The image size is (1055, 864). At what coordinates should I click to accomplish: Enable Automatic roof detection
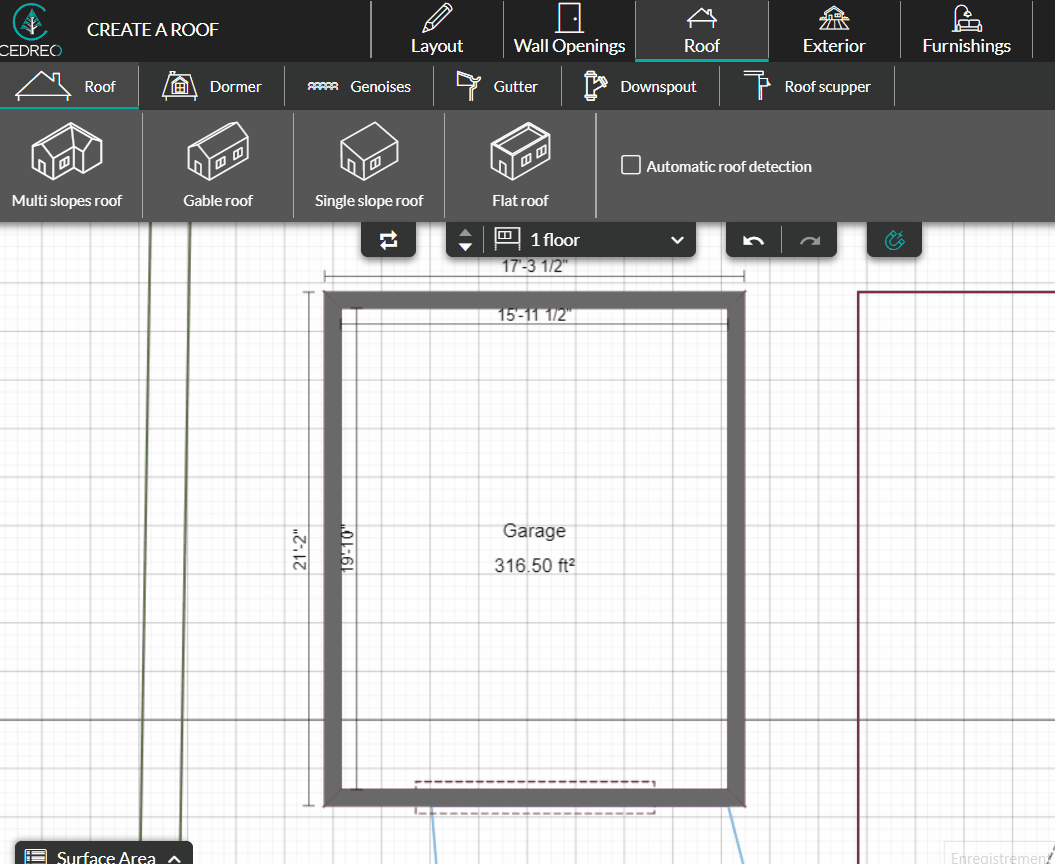tap(631, 165)
